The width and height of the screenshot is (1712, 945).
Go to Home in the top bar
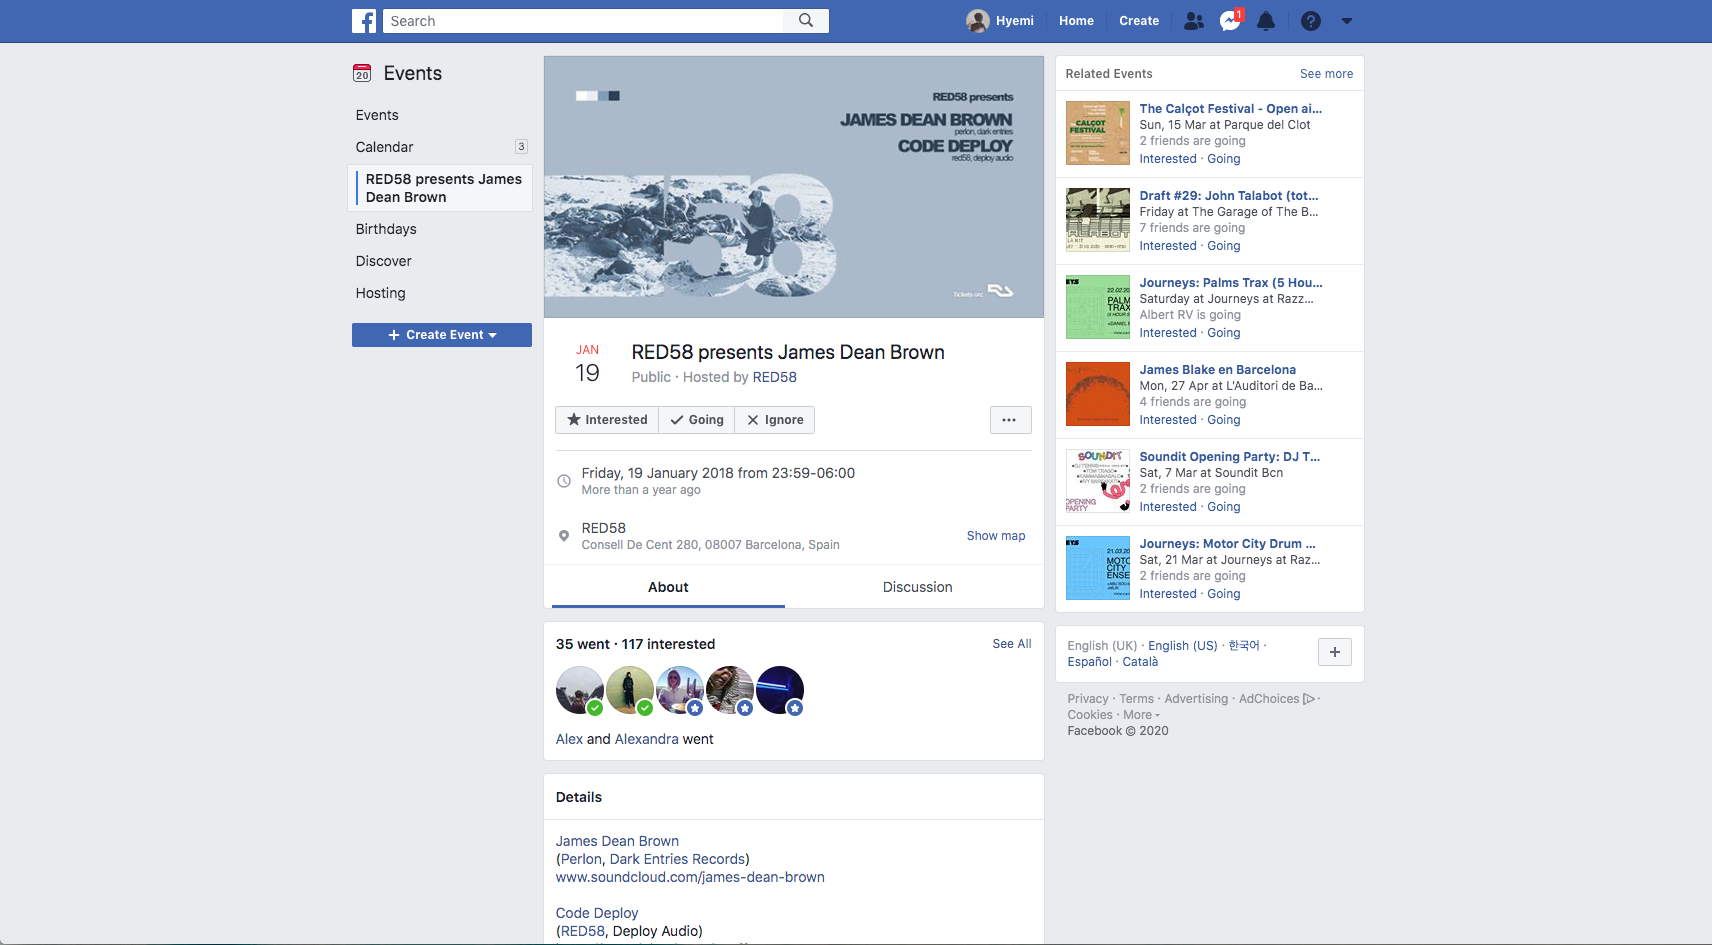coord(1076,21)
